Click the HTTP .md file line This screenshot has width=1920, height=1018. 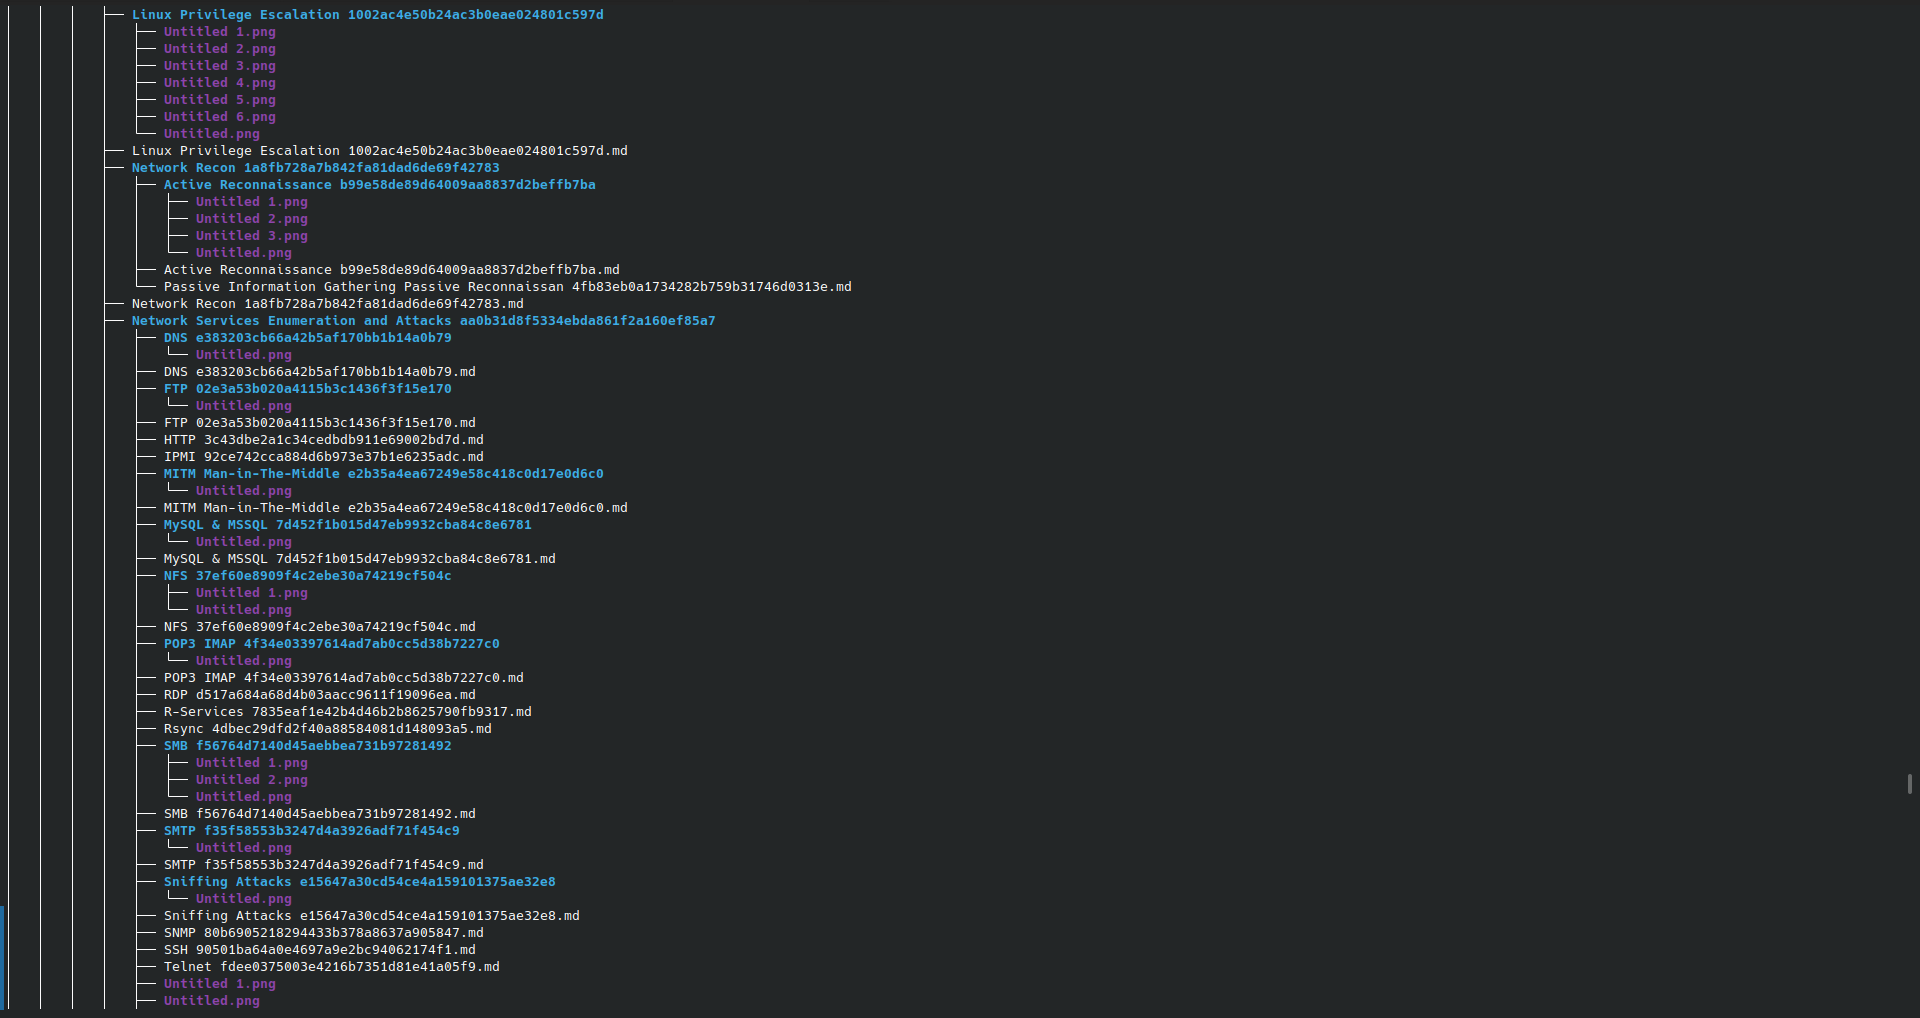pyautogui.click(x=324, y=440)
